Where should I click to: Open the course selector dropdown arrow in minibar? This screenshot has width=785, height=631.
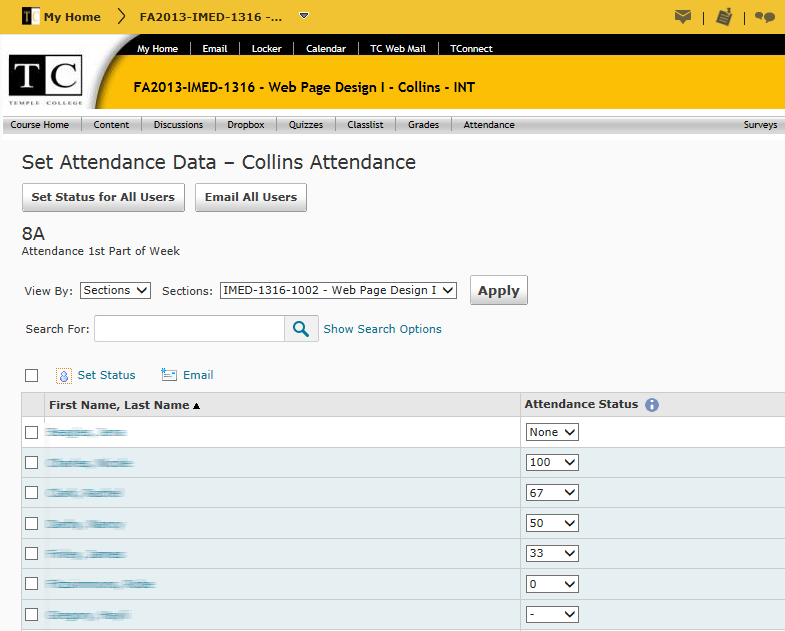303,16
